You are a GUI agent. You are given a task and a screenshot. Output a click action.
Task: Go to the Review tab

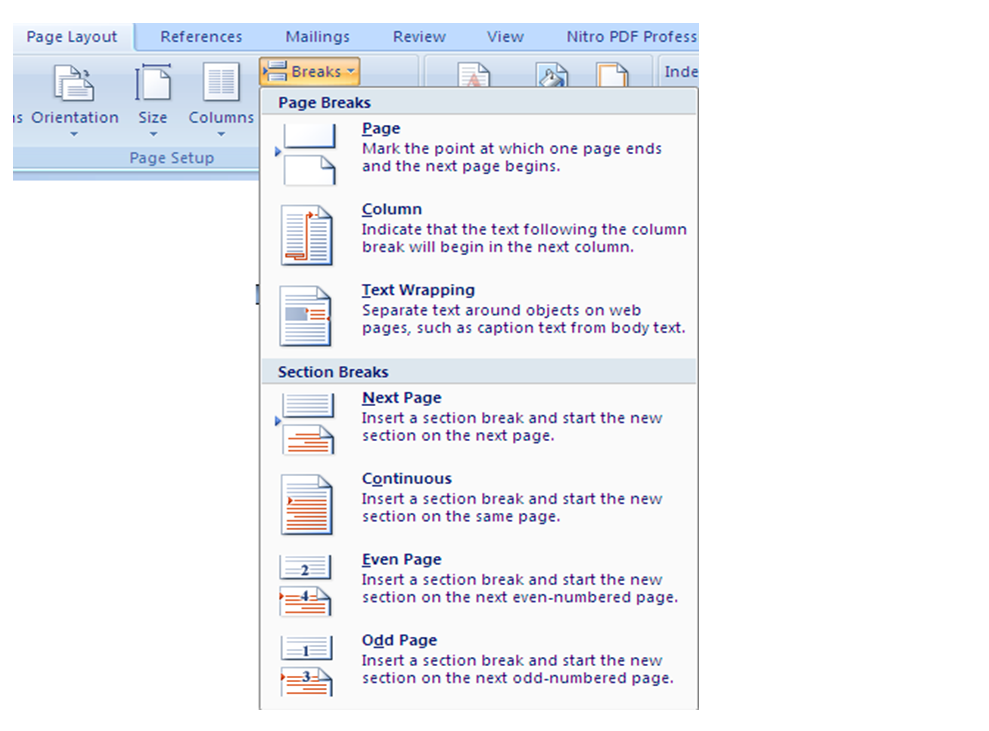[419, 37]
